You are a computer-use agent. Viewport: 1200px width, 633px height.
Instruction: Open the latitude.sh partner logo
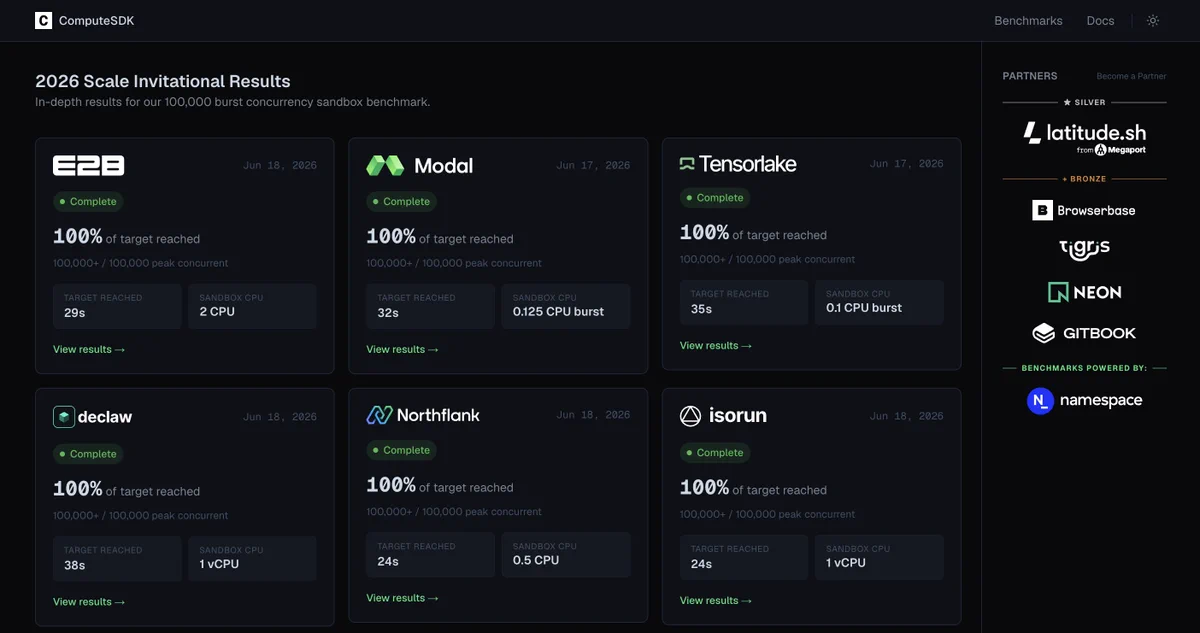click(1084, 138)
